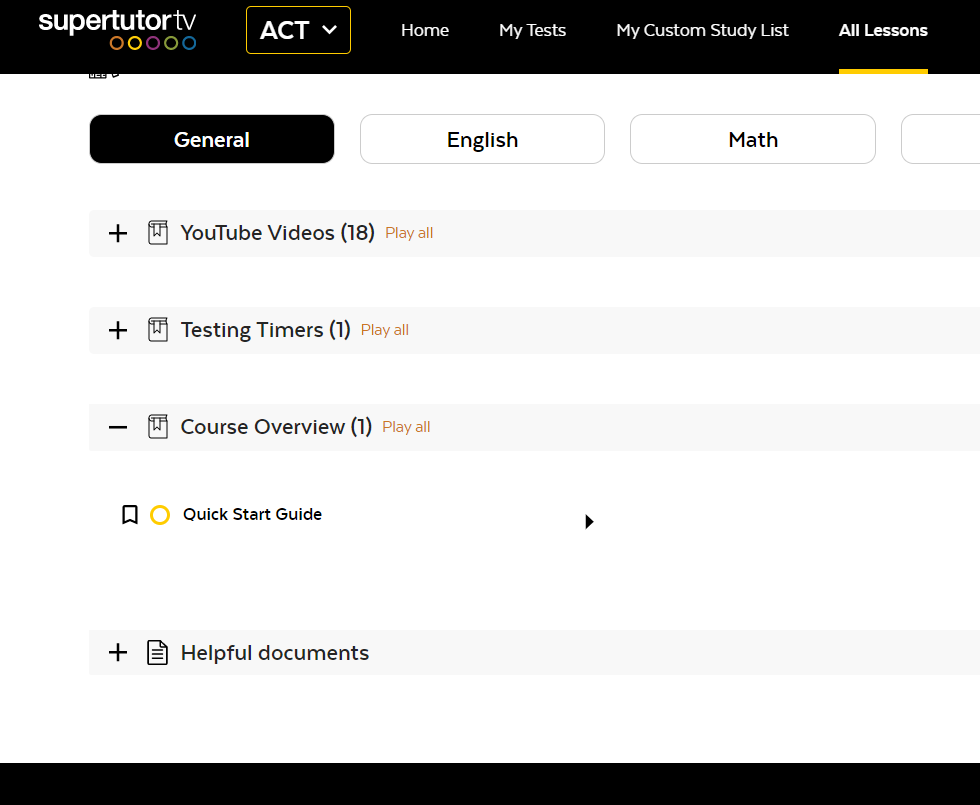Expand the YouTube Videos section
The height and width of the screenshot is (805, 980).
click(118, 233)
